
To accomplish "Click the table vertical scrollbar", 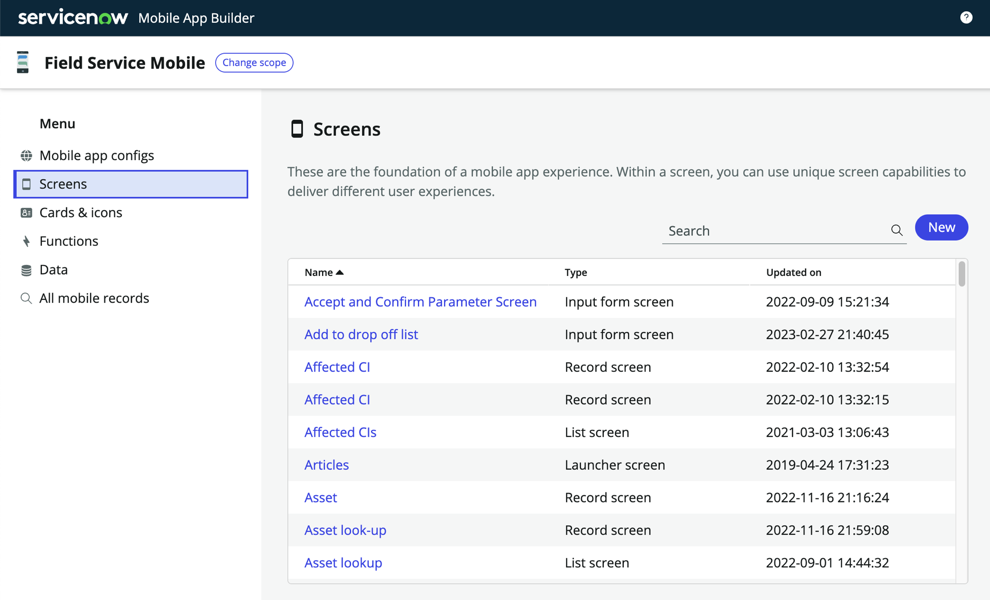I will tap(962, 274).
